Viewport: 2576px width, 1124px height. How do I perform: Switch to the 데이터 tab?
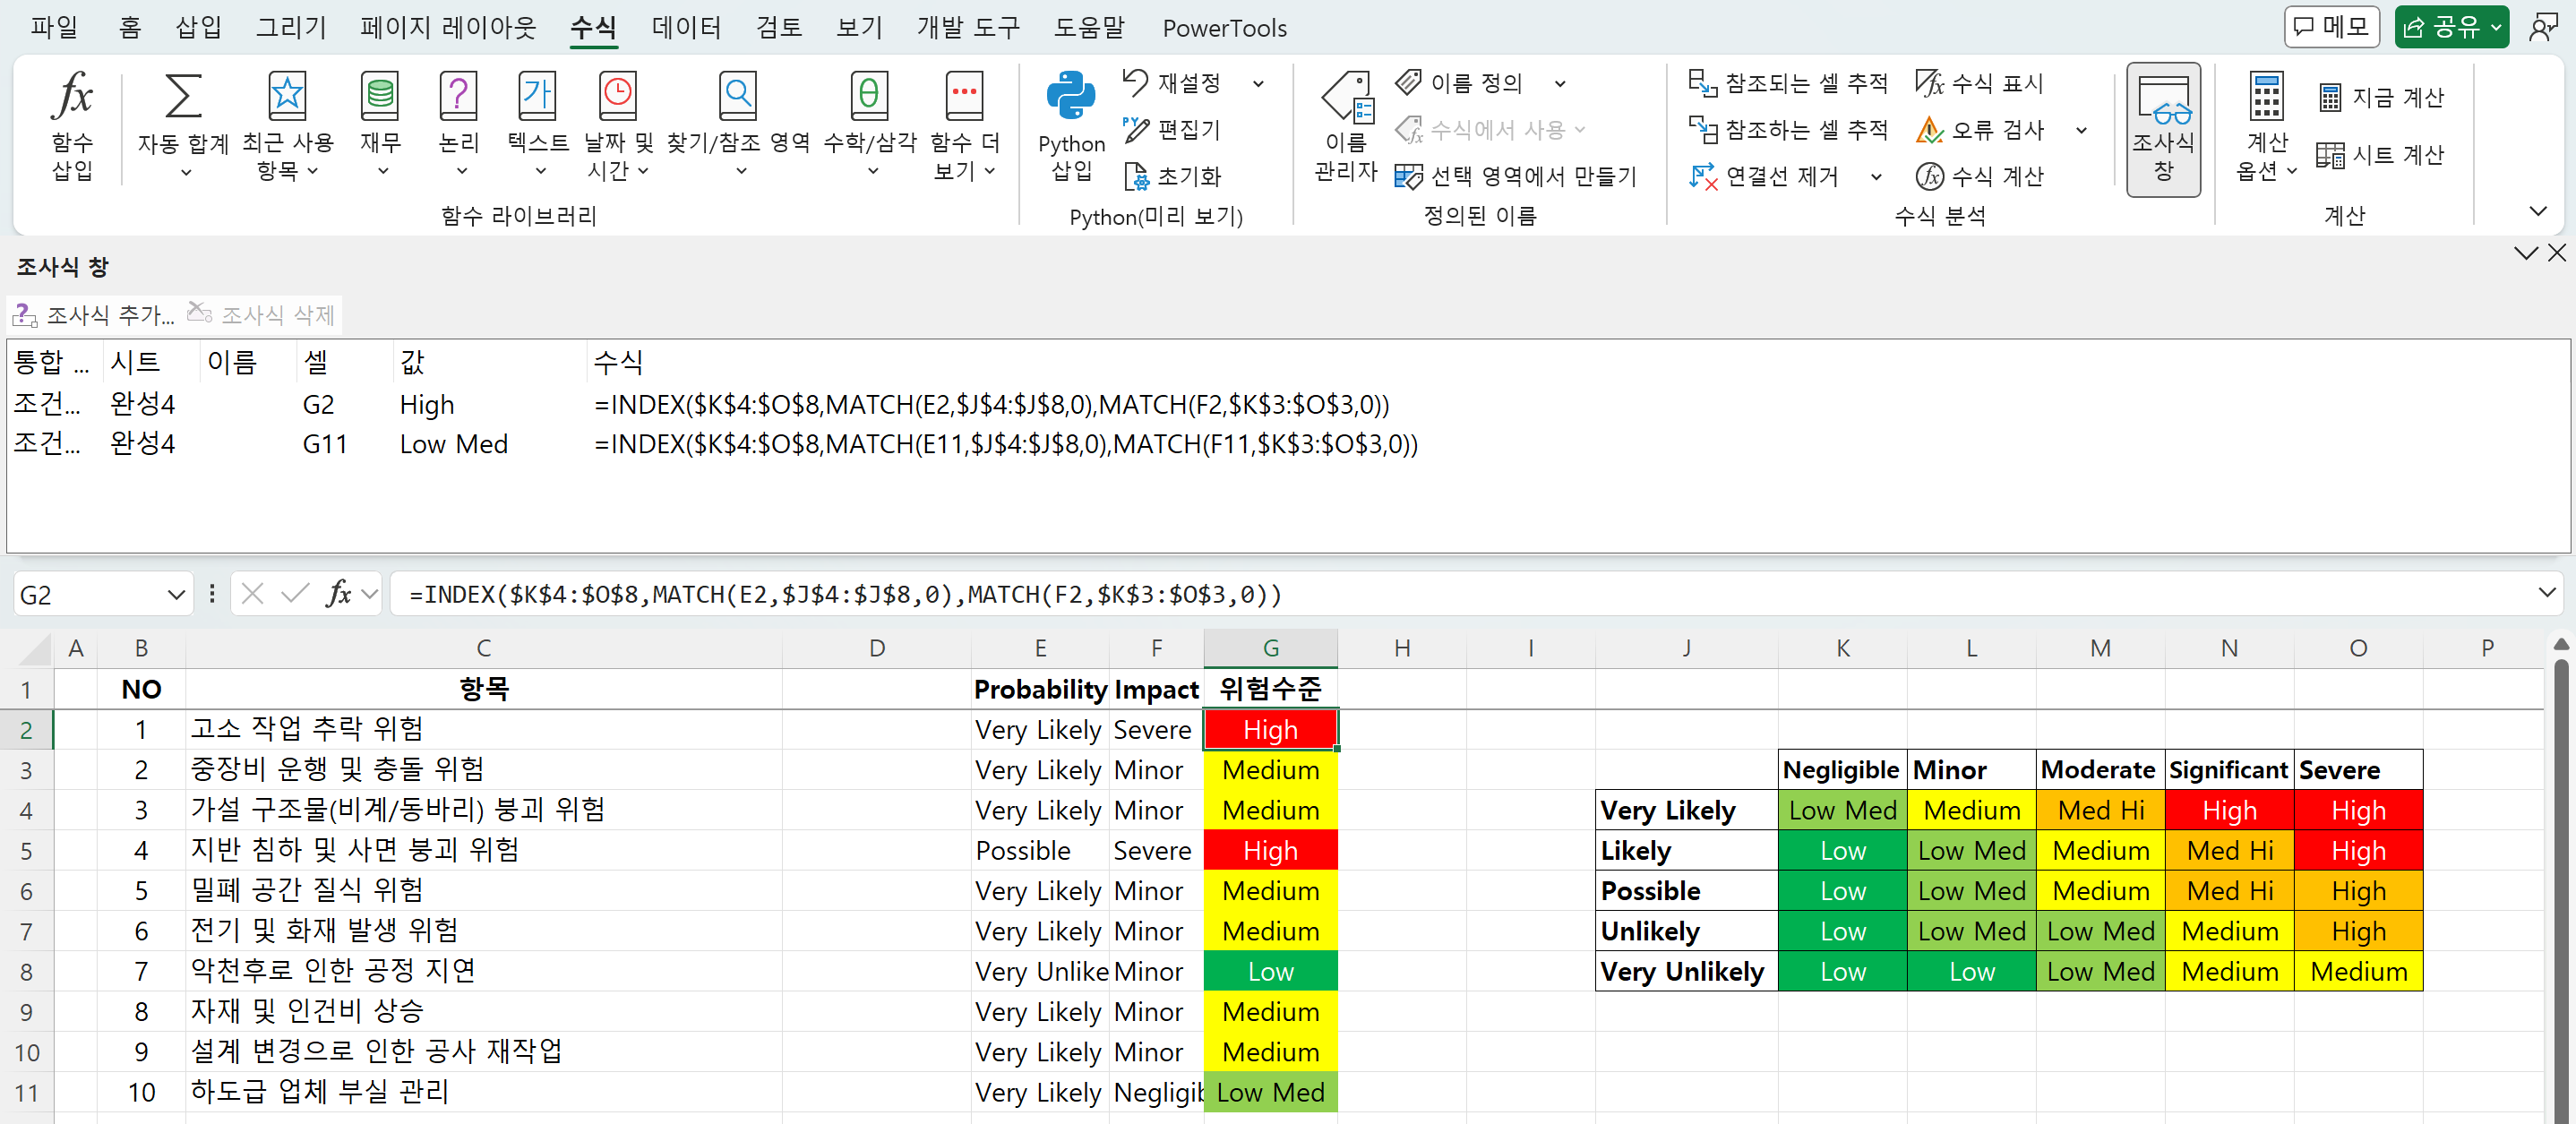pyautogui.click(x=686, y=28)
